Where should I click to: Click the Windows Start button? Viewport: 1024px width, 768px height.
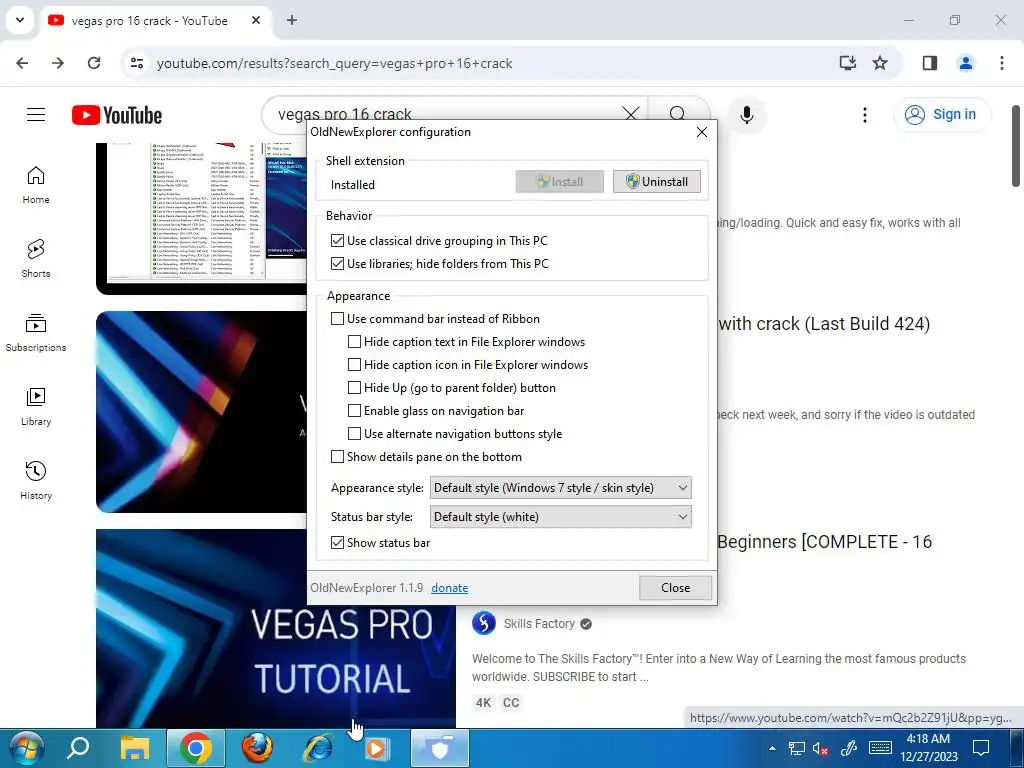pos(25,748)
